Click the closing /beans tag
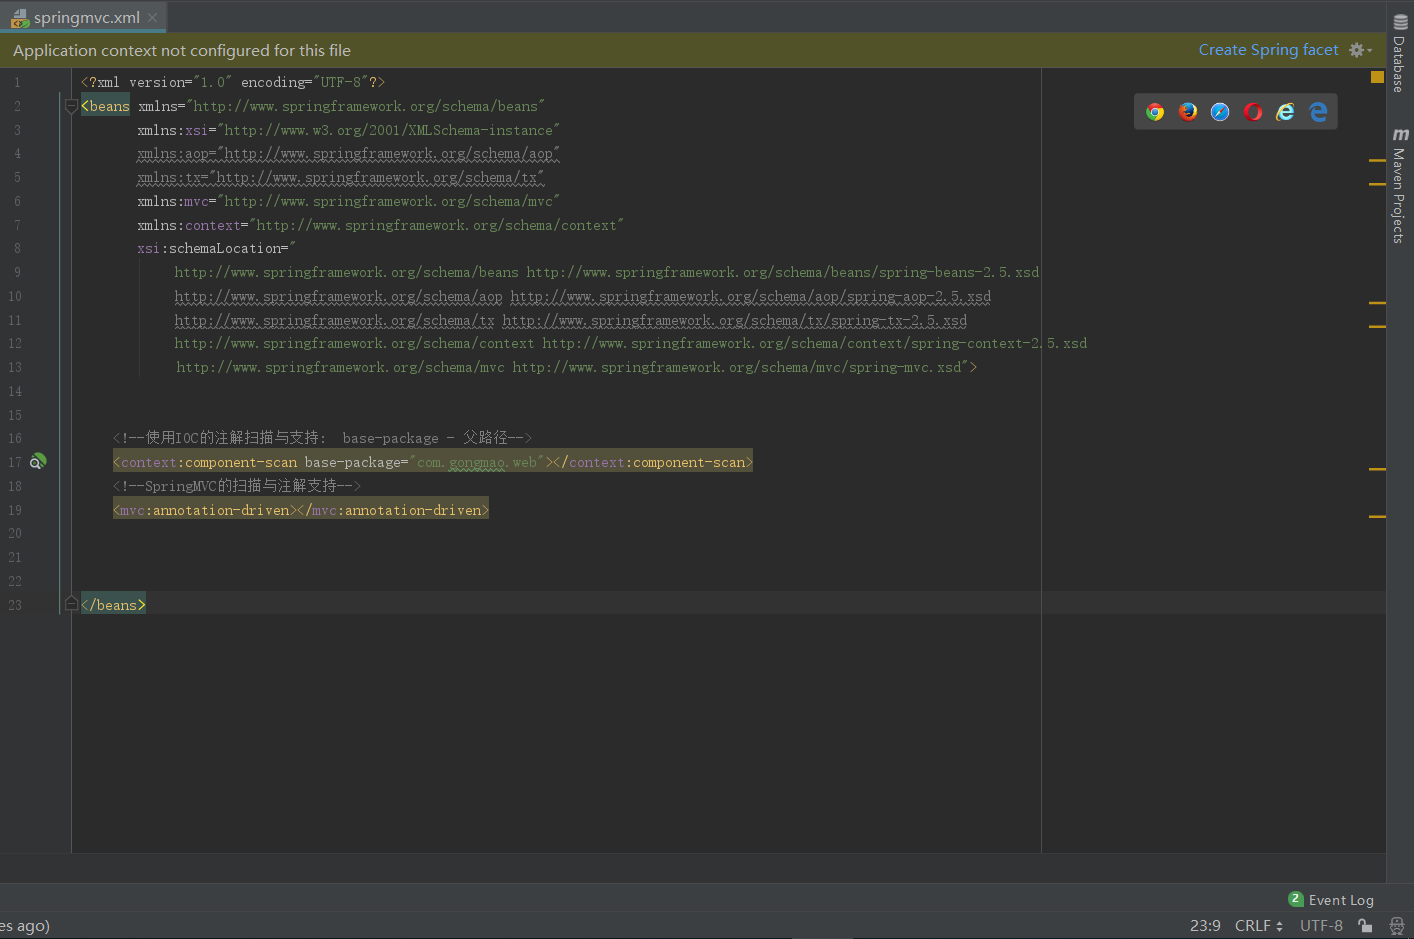Screen dimensions: 1414x939 (113, 605)
